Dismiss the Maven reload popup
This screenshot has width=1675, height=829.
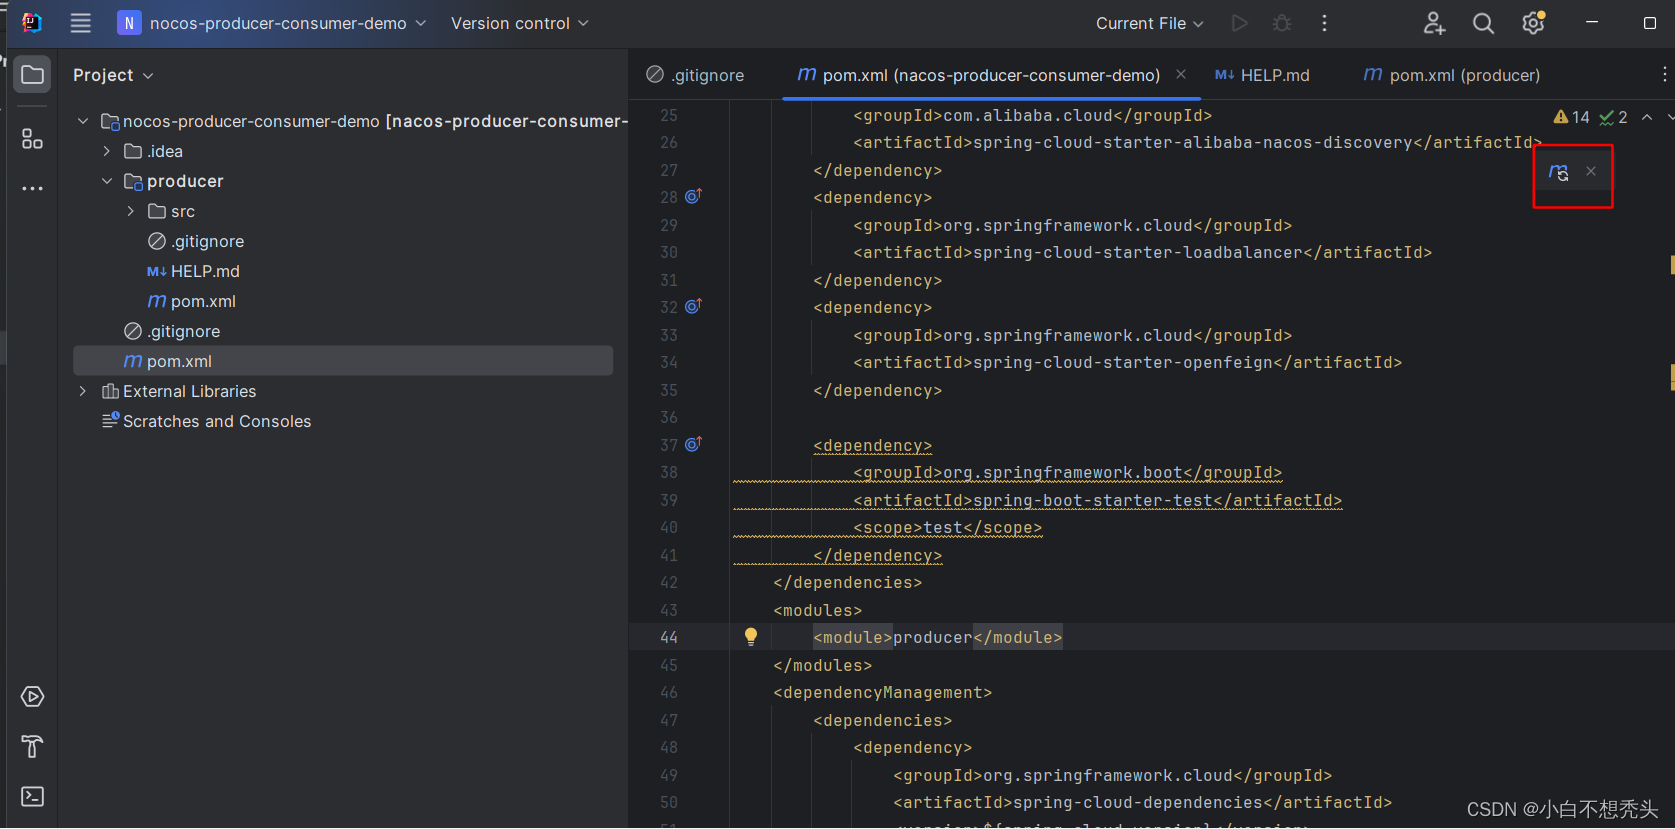[1591, 171]
